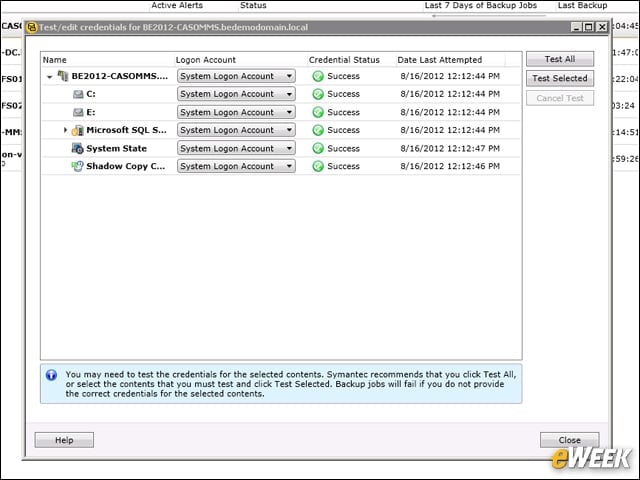This screenshot has width=640, height=480.
Task: Click Status column in background window
Action: (253, 5)
